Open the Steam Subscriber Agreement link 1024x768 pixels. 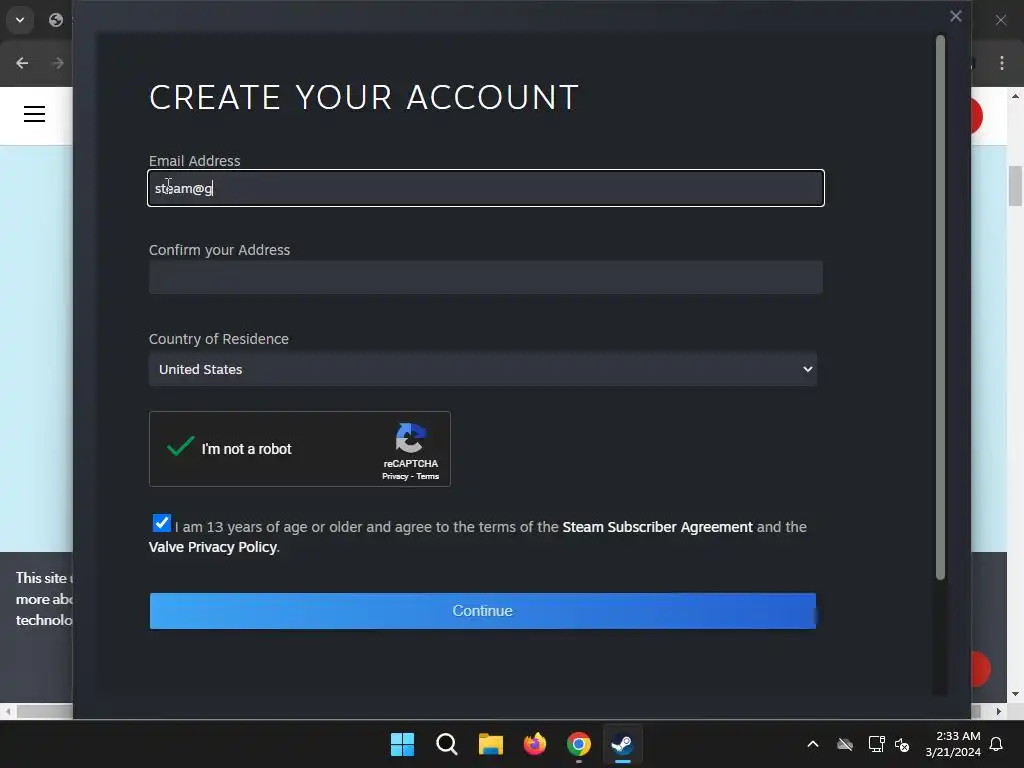(x=657, y=527)
